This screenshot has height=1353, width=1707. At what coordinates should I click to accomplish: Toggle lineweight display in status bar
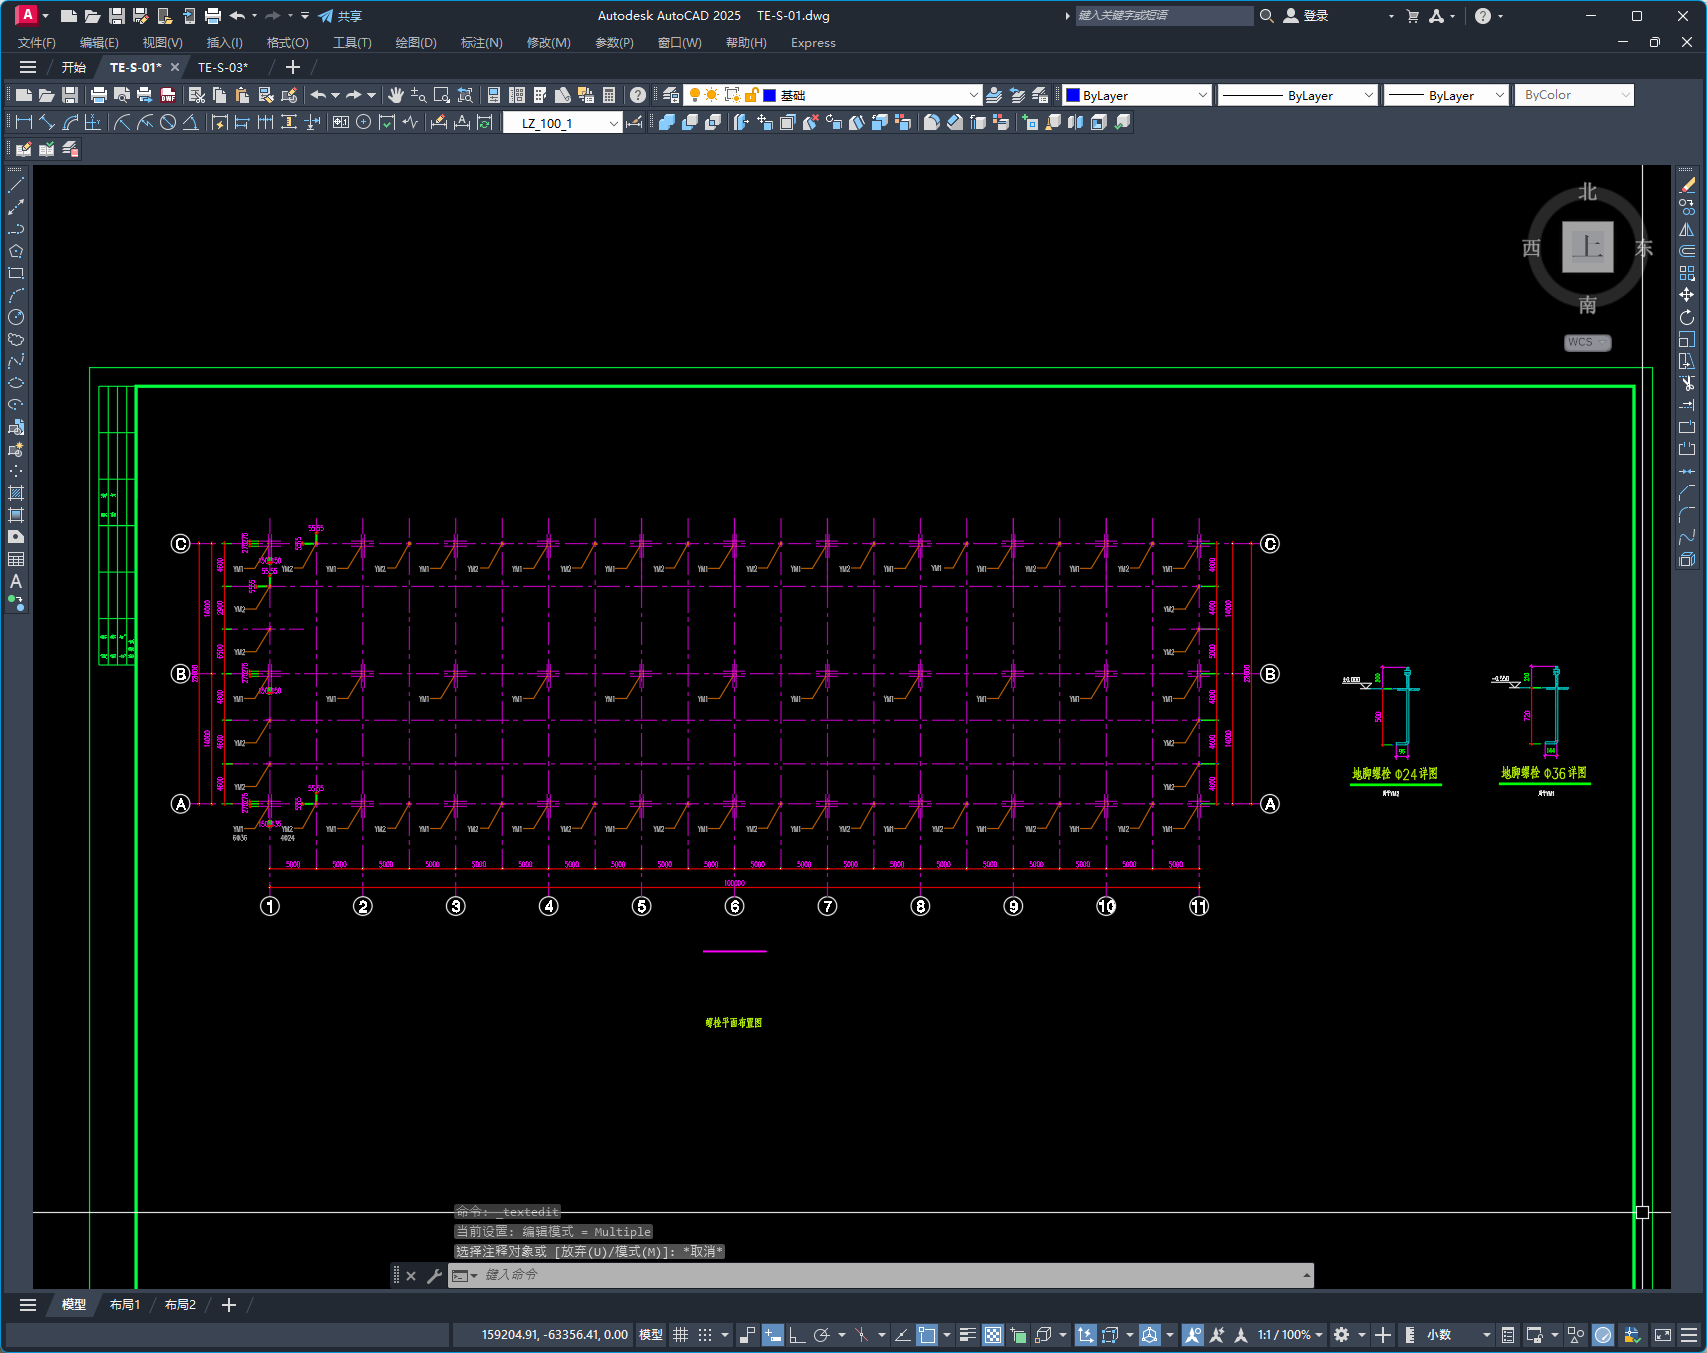tap(967, 1334)
